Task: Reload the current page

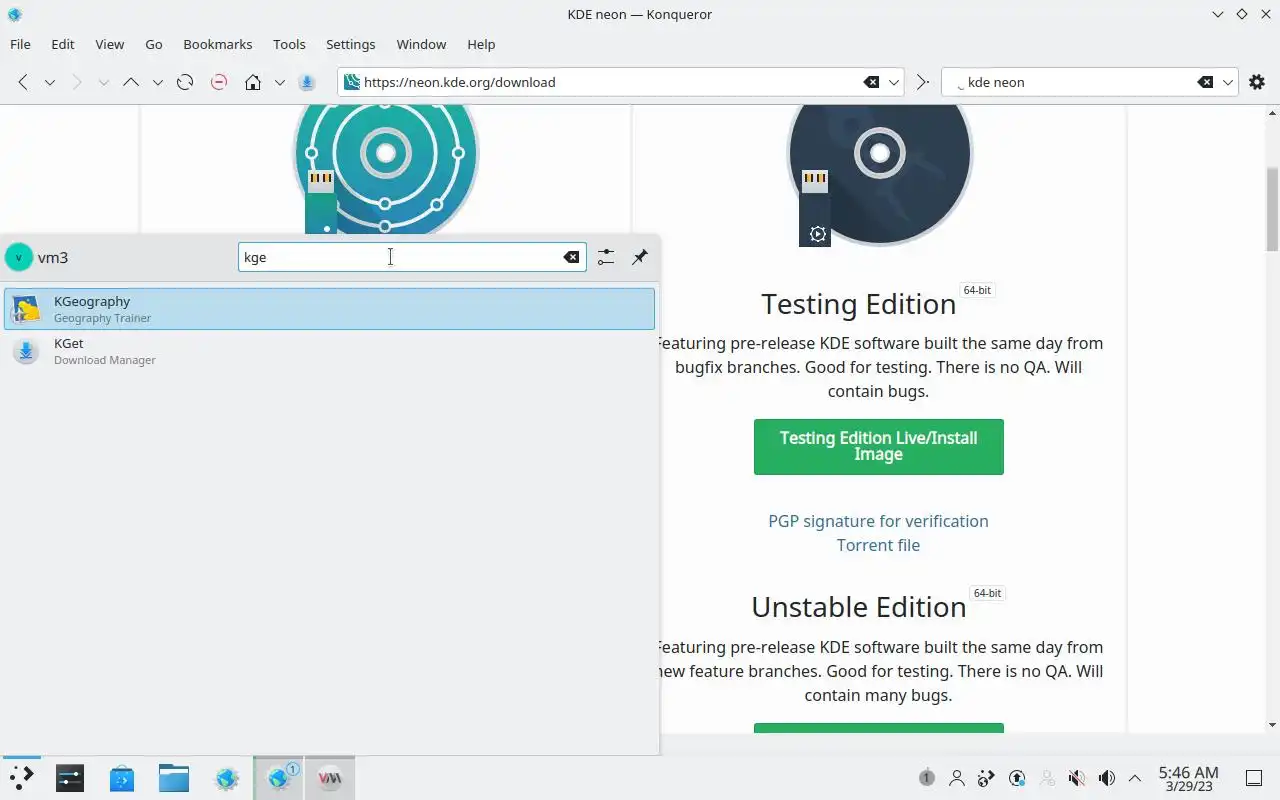Action: point(185,82)
